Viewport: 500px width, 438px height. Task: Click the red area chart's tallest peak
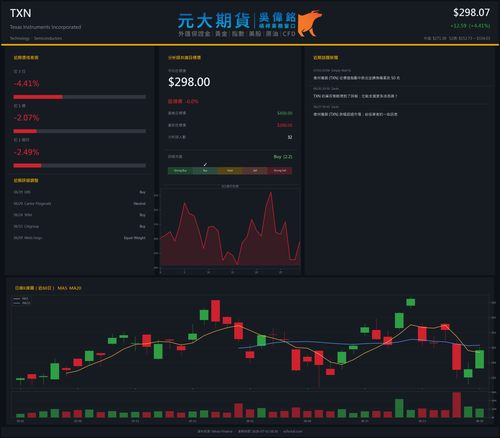(x=271, y=193)
